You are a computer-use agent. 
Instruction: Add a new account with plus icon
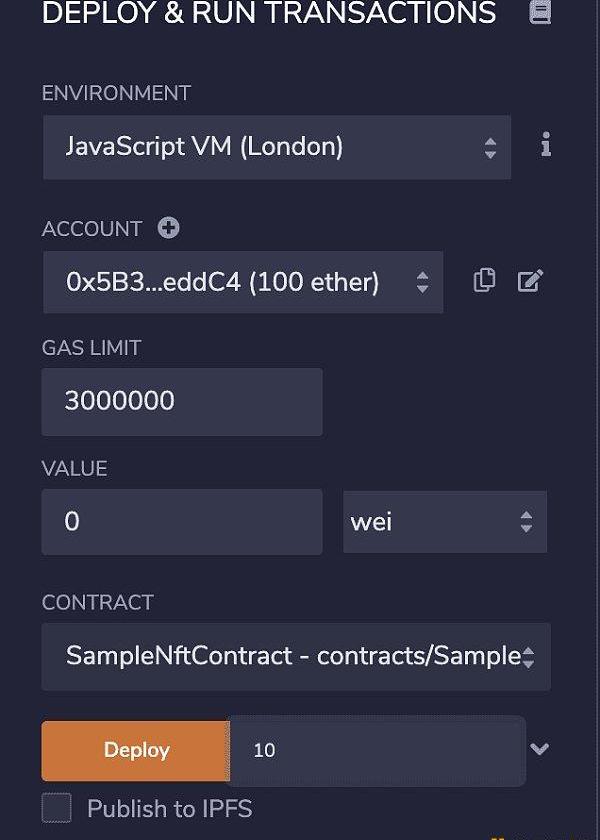point(169,228)
